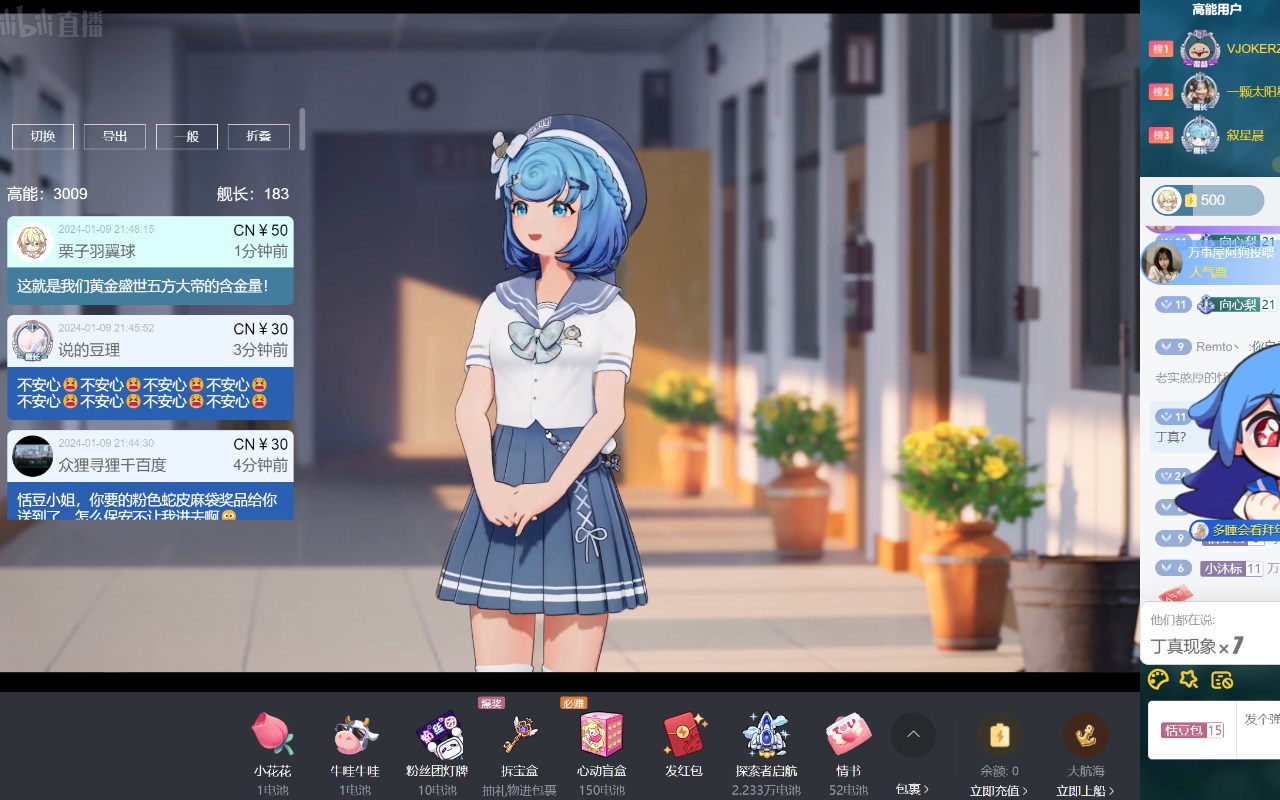The image size is (1280, 800).
Task: Click the 丁真? chat message
Action: coord(1171,437)
